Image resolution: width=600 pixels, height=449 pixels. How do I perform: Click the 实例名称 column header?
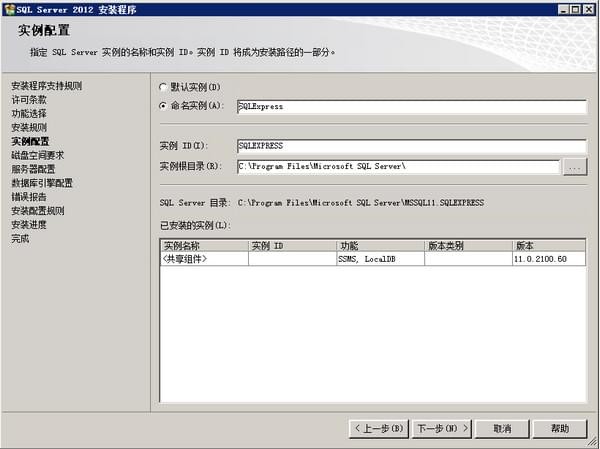coord(204,246)
